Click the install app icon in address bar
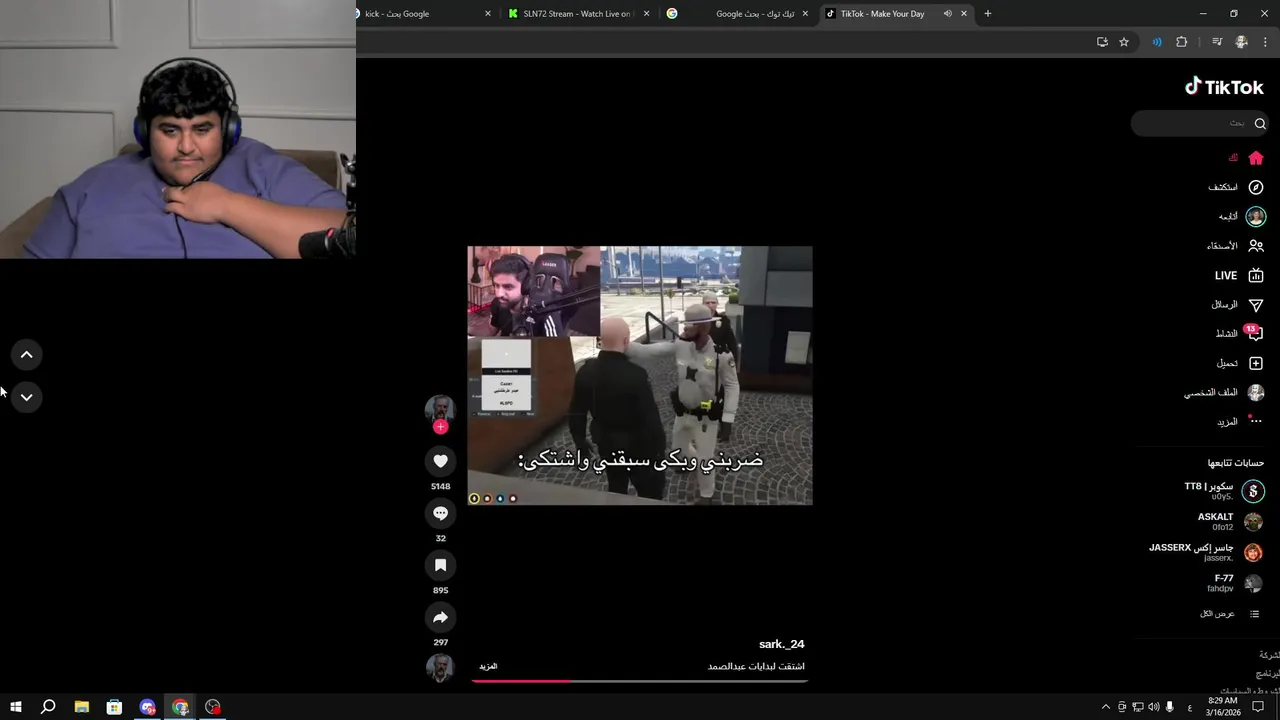 pyautogui.click(x=1102, y=42)
